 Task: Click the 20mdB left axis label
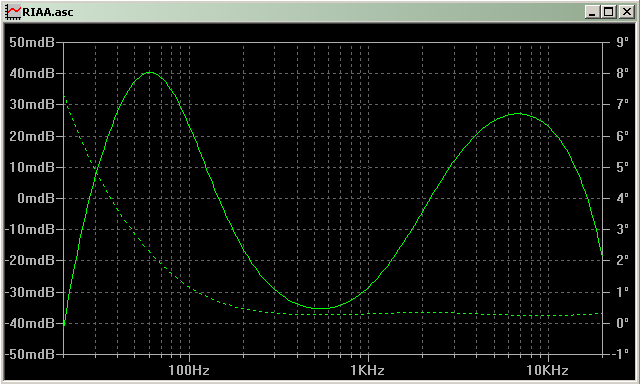[32, 136]
